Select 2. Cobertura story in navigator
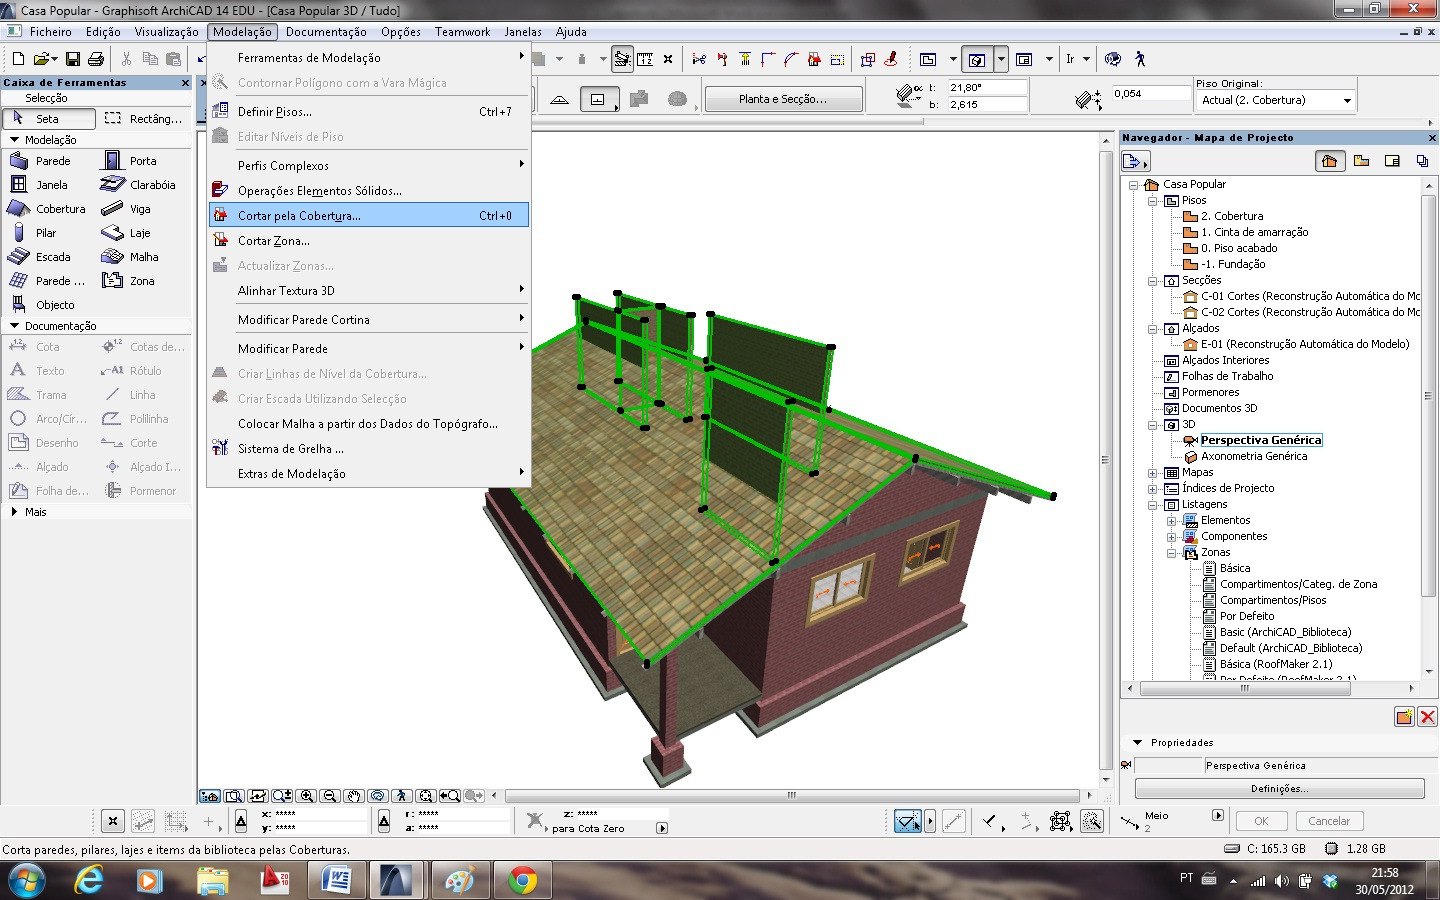 coord(1232,216)
